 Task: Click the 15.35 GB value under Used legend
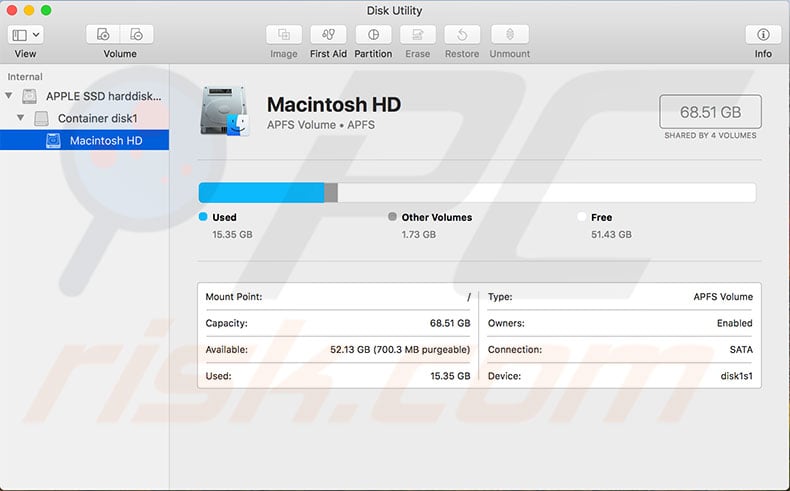(x=232, y=235)
